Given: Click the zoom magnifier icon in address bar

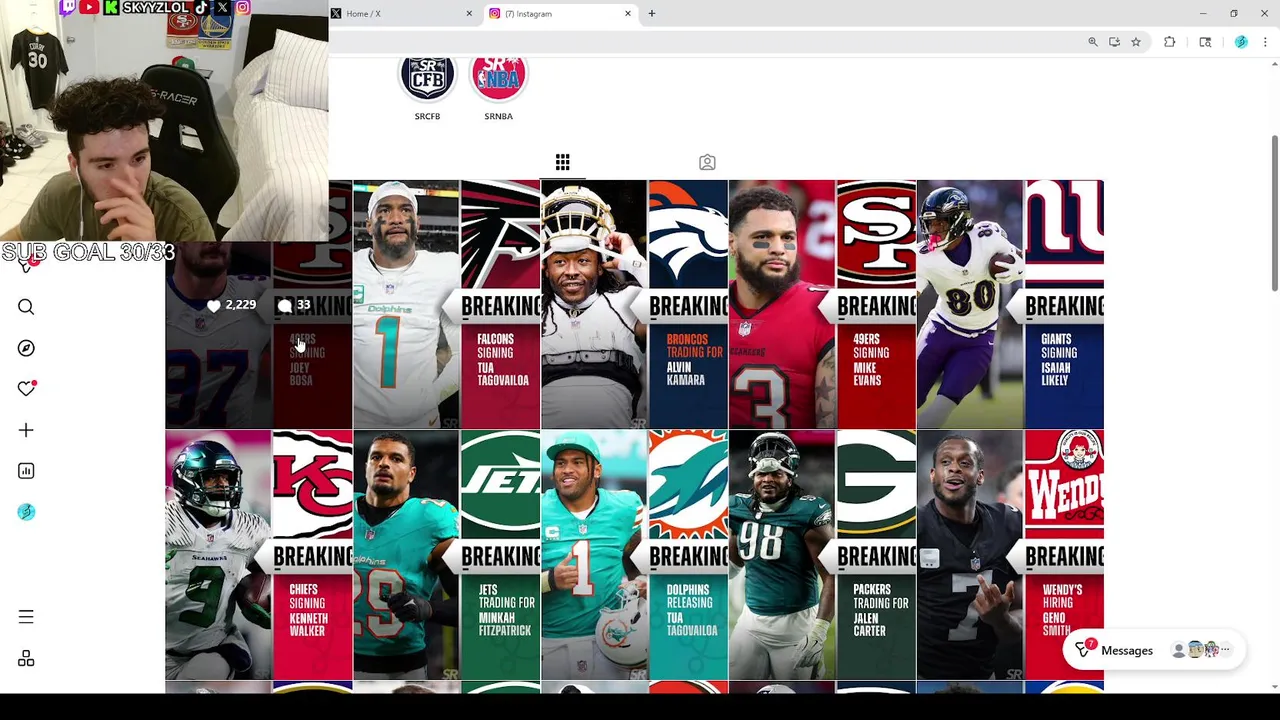Looking at the screenshot, I should pos(1093,42).
